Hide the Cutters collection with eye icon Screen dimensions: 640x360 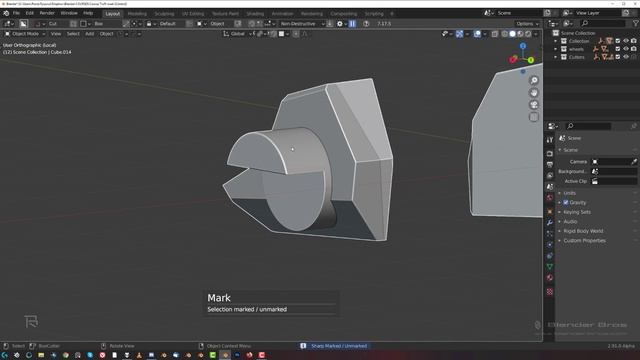pyautogui.click(x=626, y=57)
